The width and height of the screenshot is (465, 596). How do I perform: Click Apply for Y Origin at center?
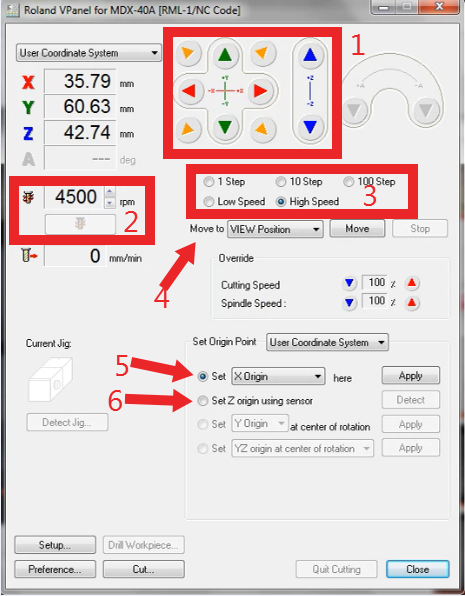tap(411, 424)
